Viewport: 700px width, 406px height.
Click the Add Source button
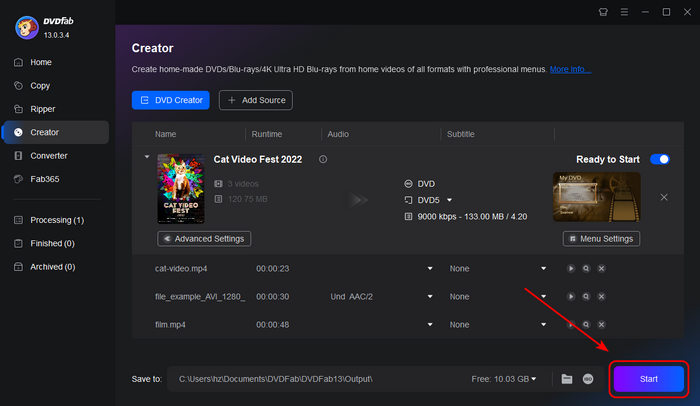(256, 100)
